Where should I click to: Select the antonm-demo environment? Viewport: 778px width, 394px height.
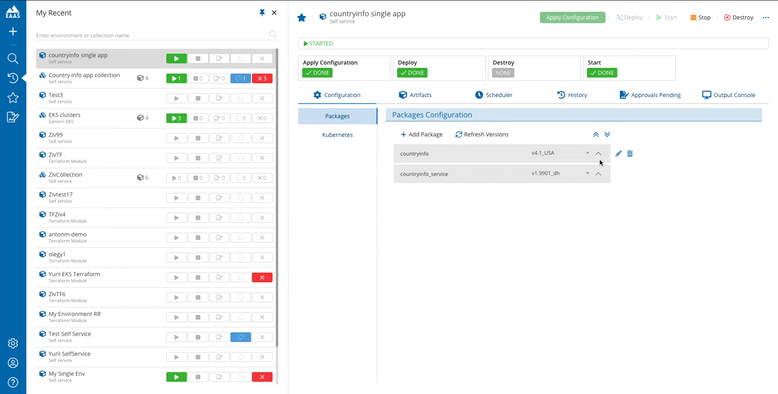click(x=68, y=234)
